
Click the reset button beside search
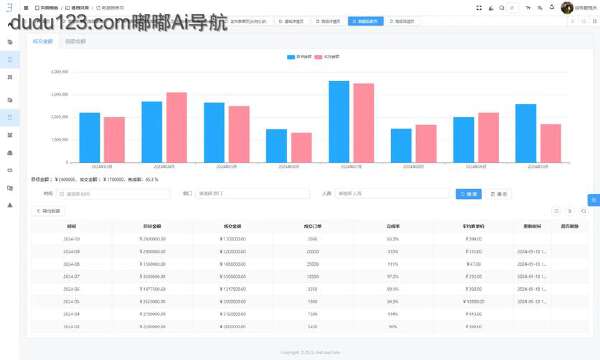pyautogui.click(x=499, y=194)
